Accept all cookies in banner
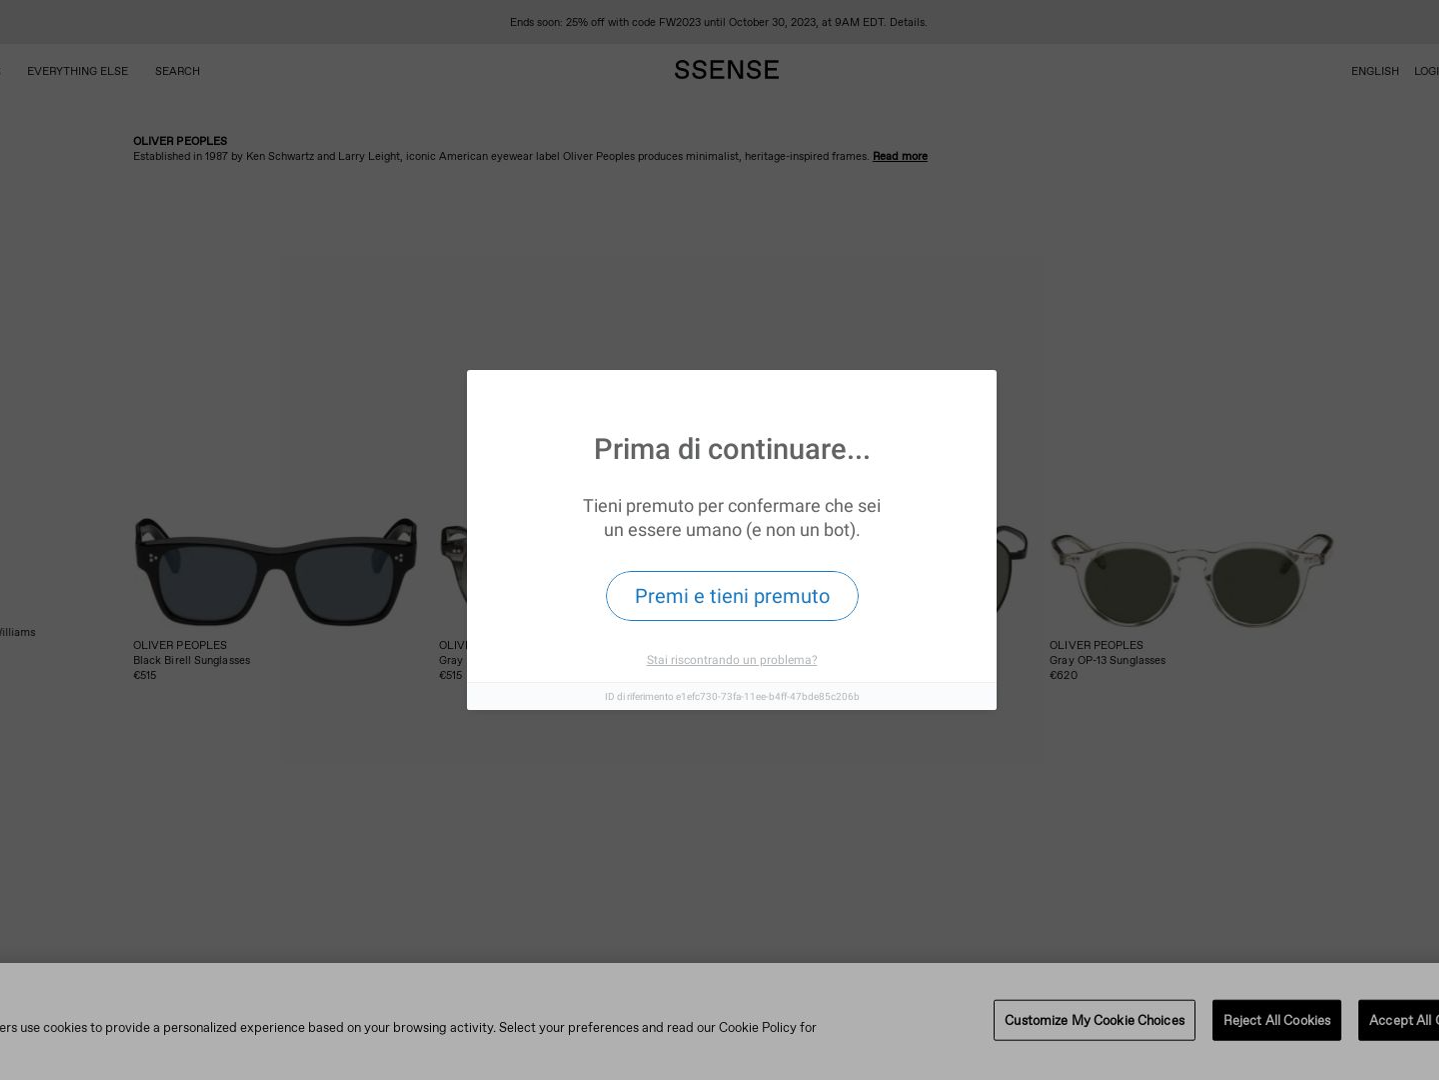Screen dimensions: 1439x1080 click(x=1399, y=1020)
